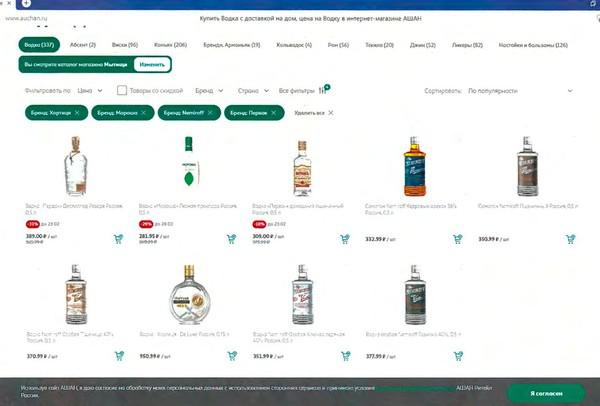Add the 281.95 ₽ Морoша vodka to cart
This screenshot has width=600, height=406.
[232, 239]
